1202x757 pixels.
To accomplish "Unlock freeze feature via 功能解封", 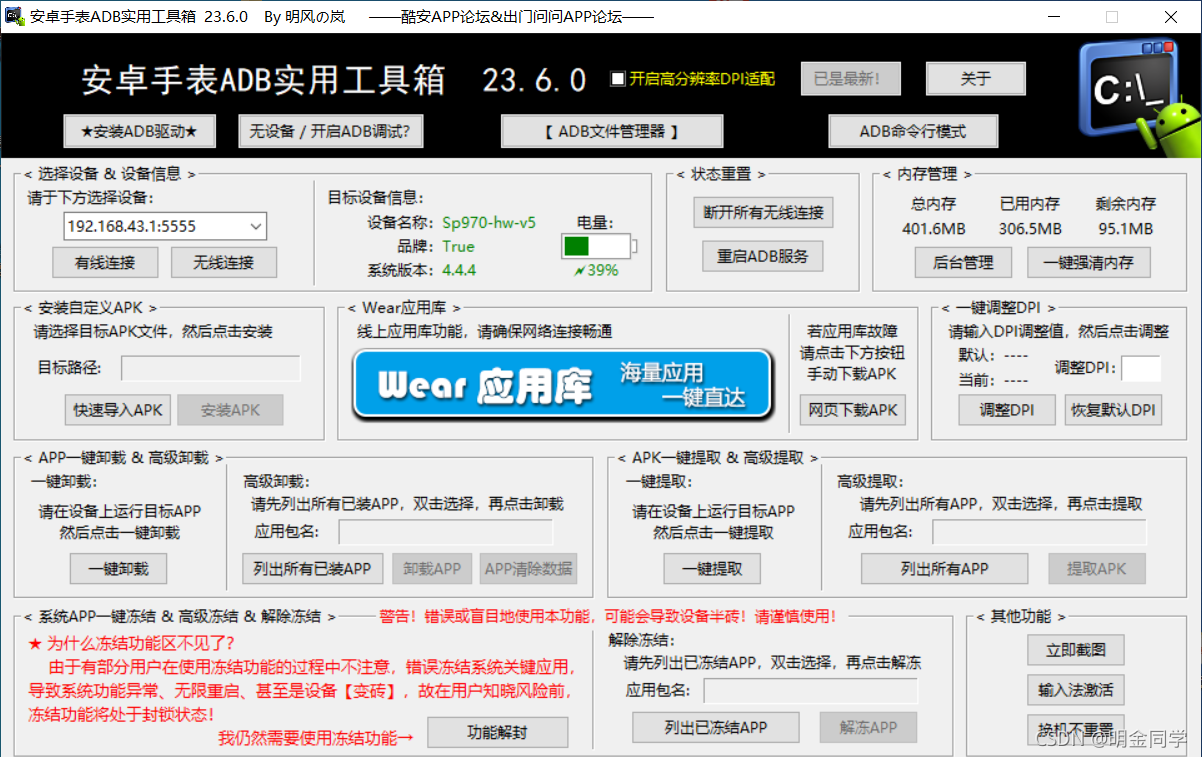I will (497, 732).
